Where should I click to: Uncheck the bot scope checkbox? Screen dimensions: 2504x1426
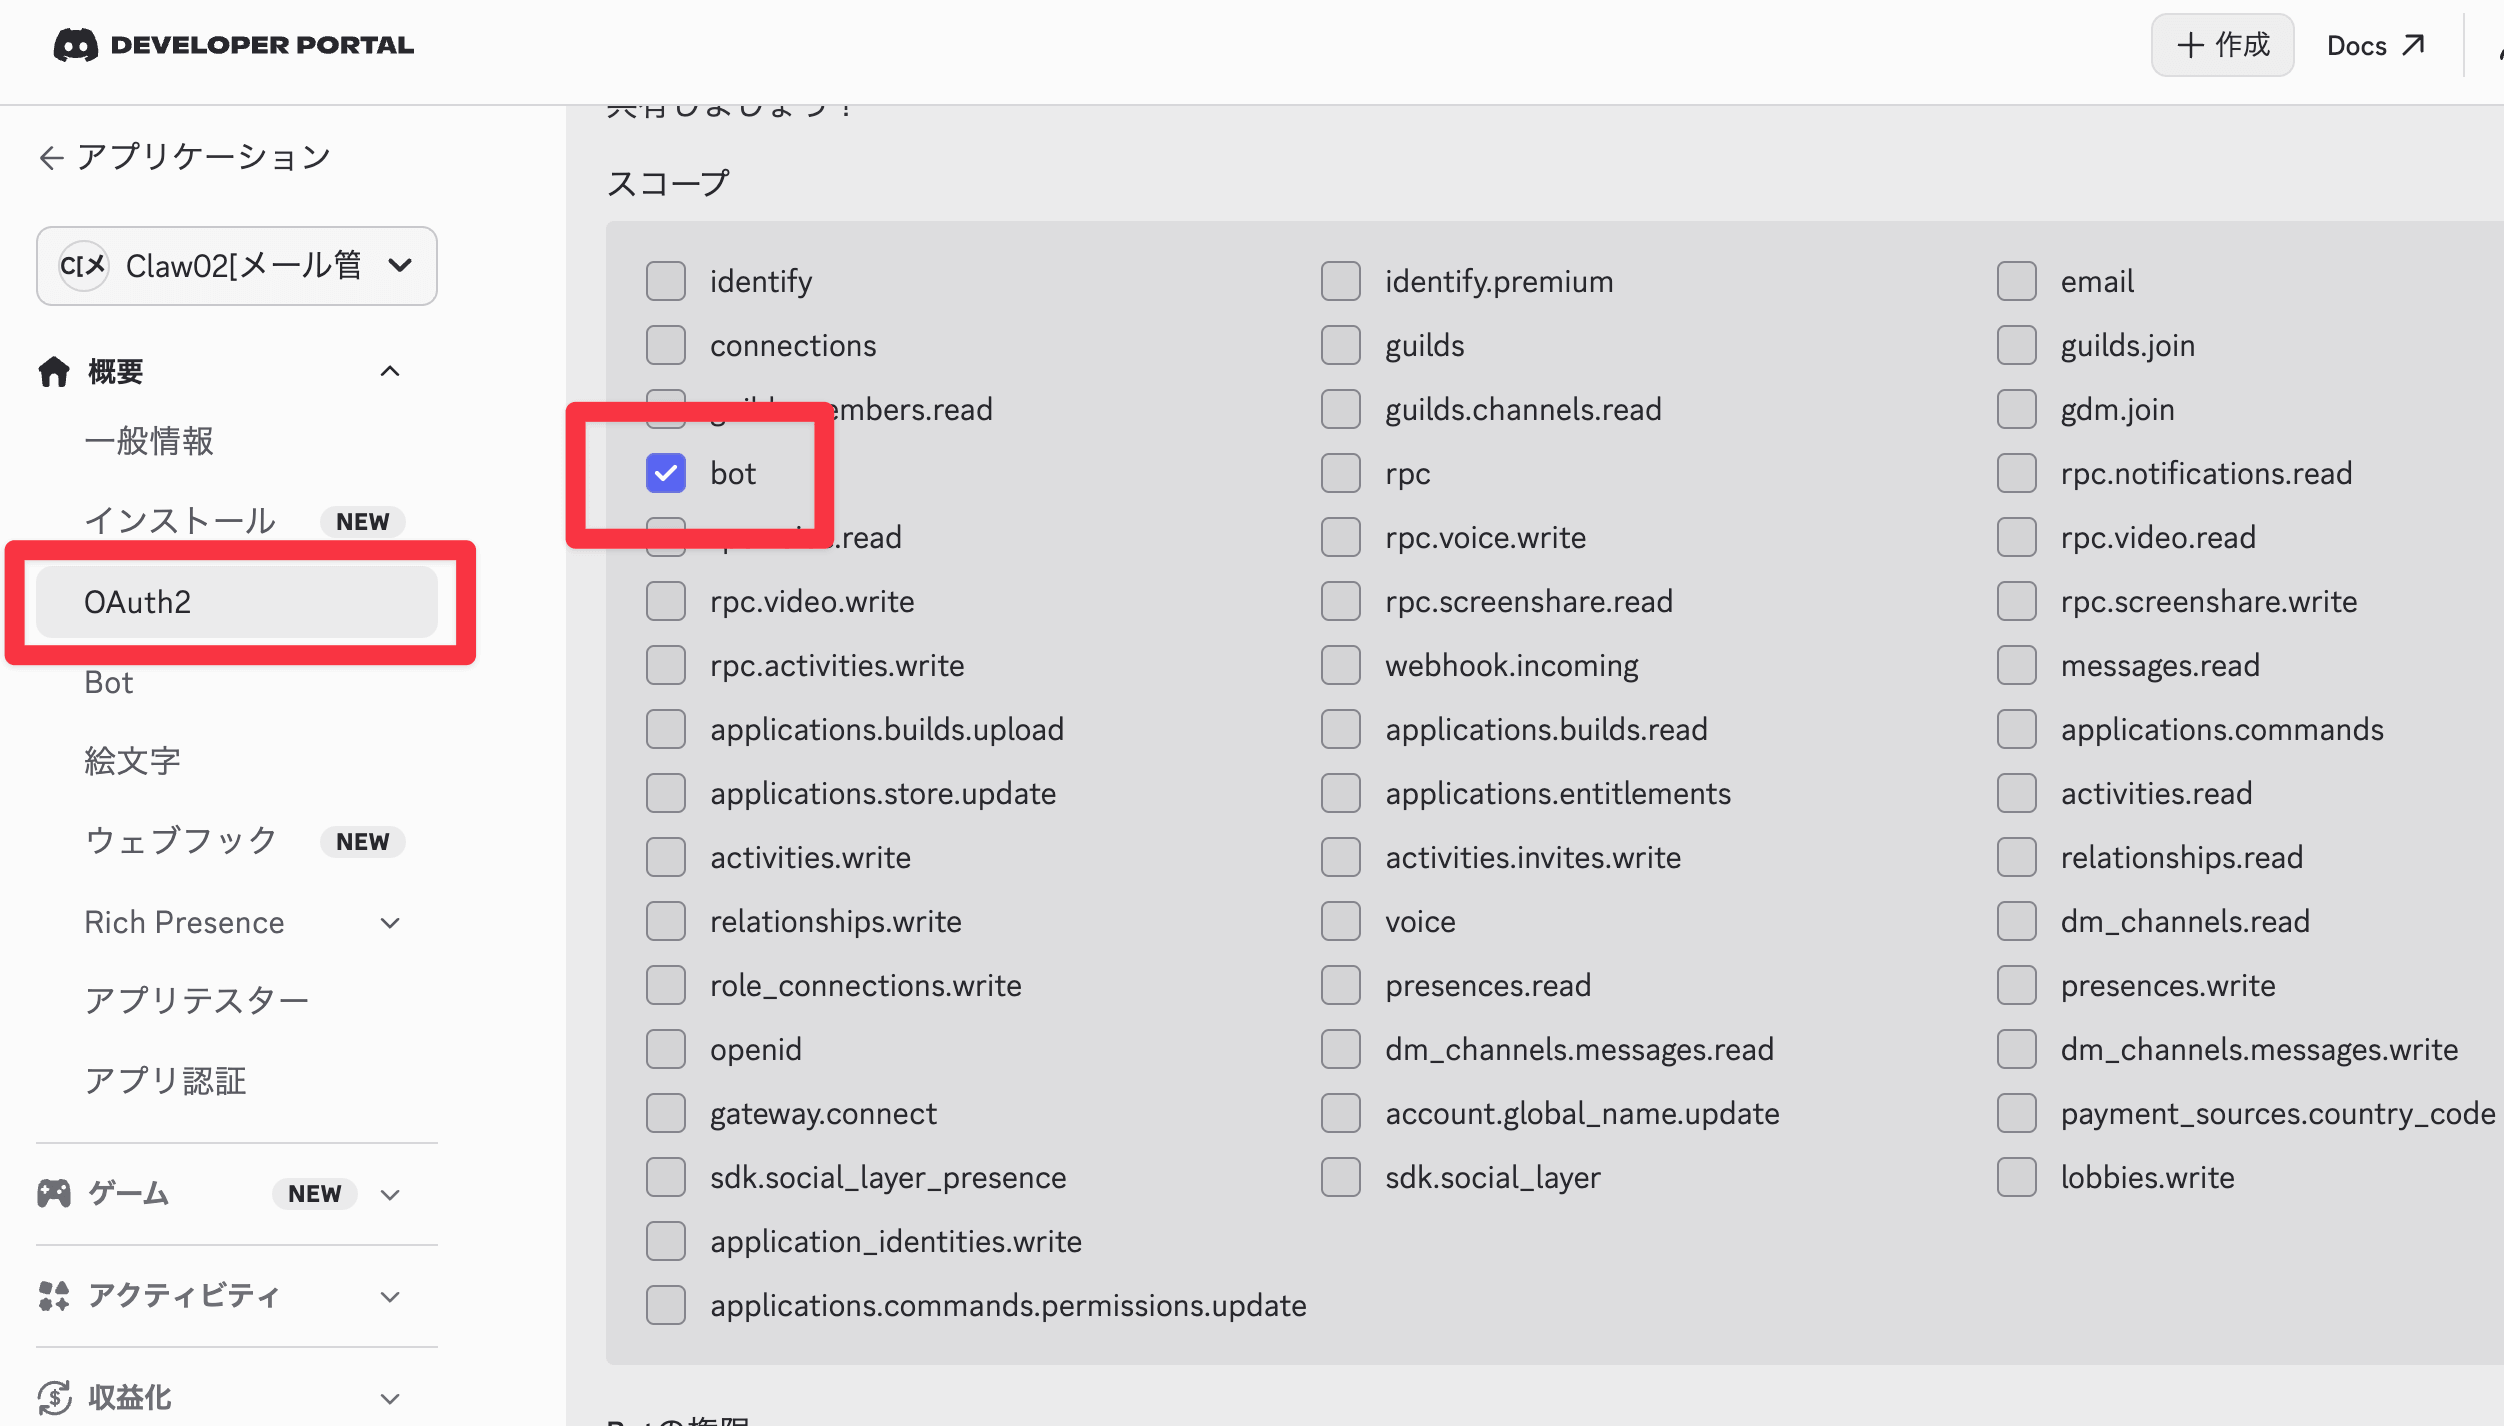[666, 474]
